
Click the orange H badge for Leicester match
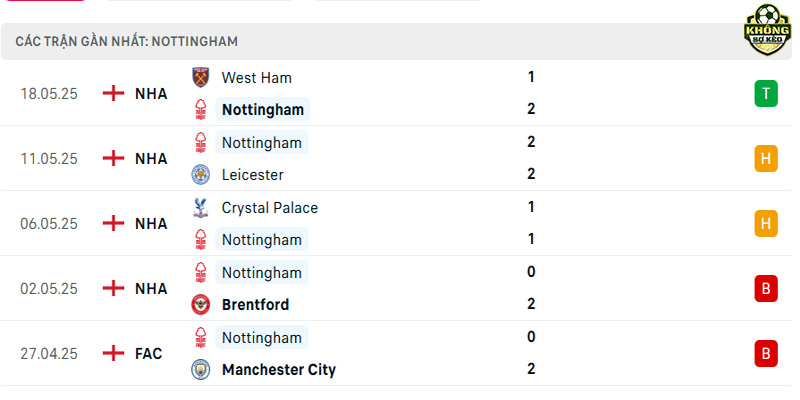pyautogui.click(x=766, y=159)
